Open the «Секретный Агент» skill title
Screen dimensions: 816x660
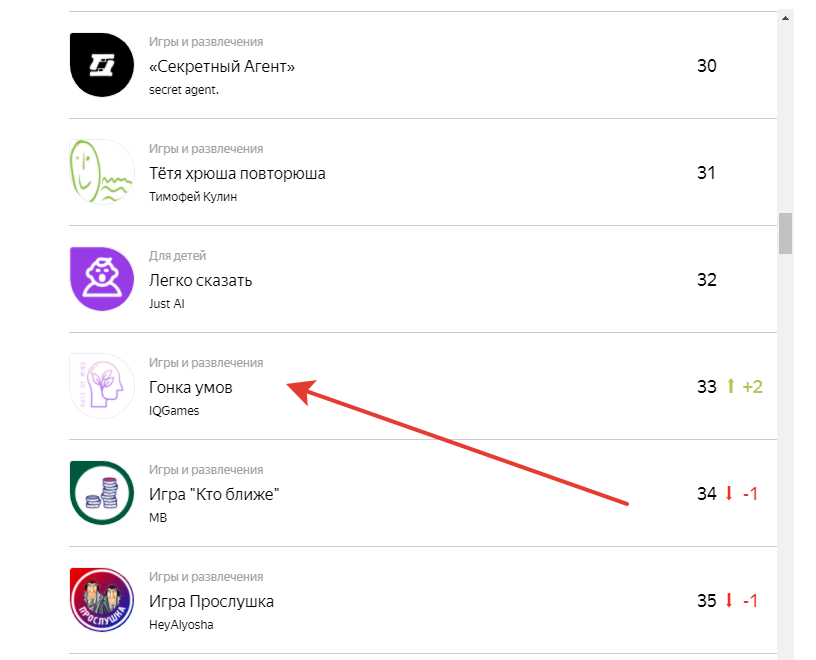[x=222, y=67]
